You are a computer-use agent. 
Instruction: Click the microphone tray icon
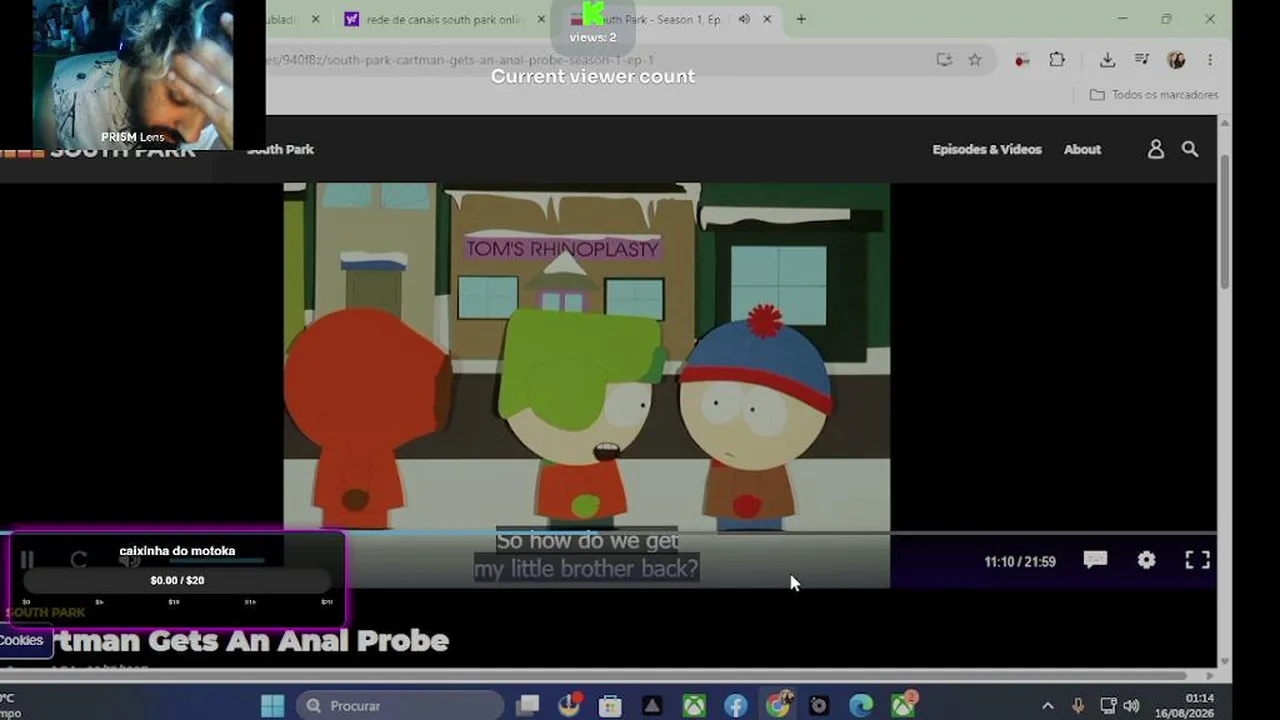(x=1078, y=706)
